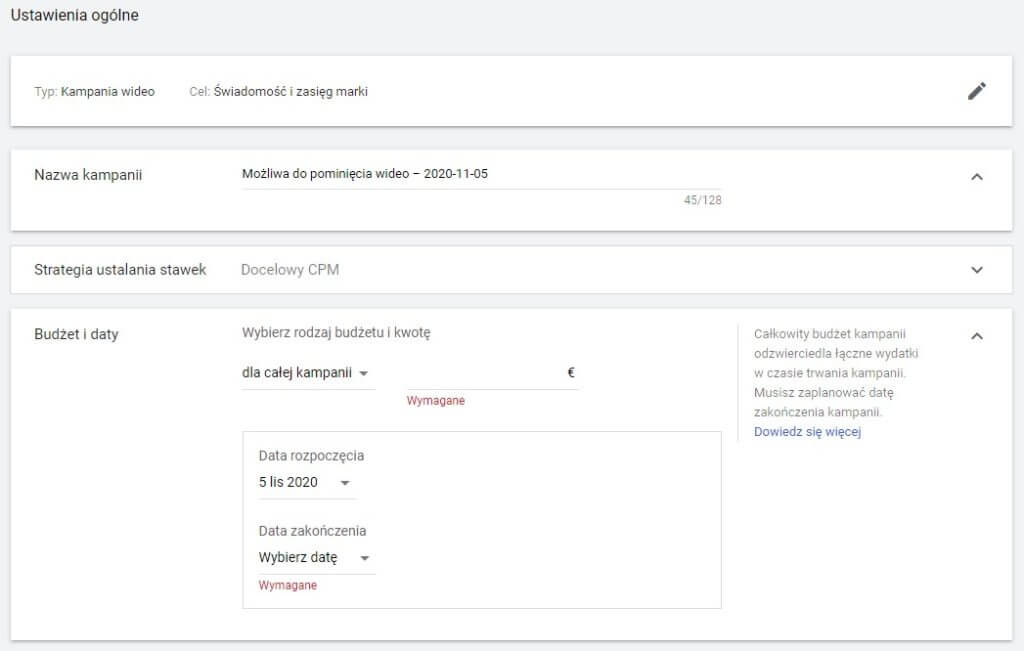Click the euro currency symbol
This screenshot has width=1024, height=651.
point(571,373)
